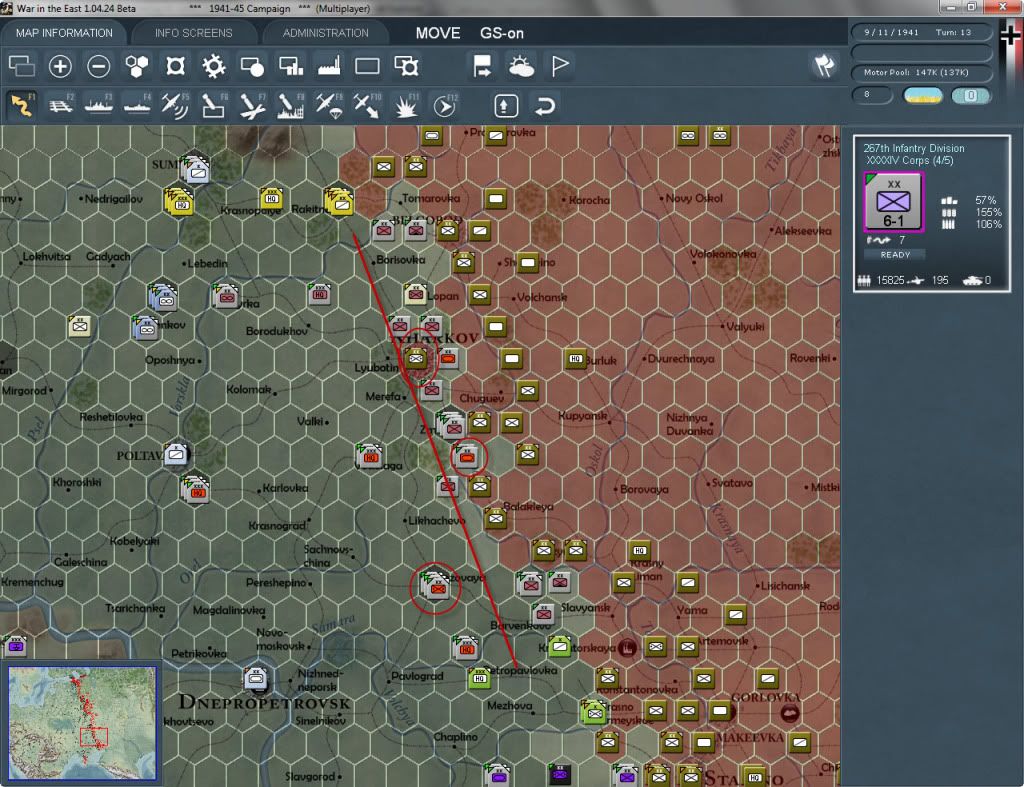1024x787 pixels.
Task: Toggle the factory locations icon
Action: coord(329,66)
